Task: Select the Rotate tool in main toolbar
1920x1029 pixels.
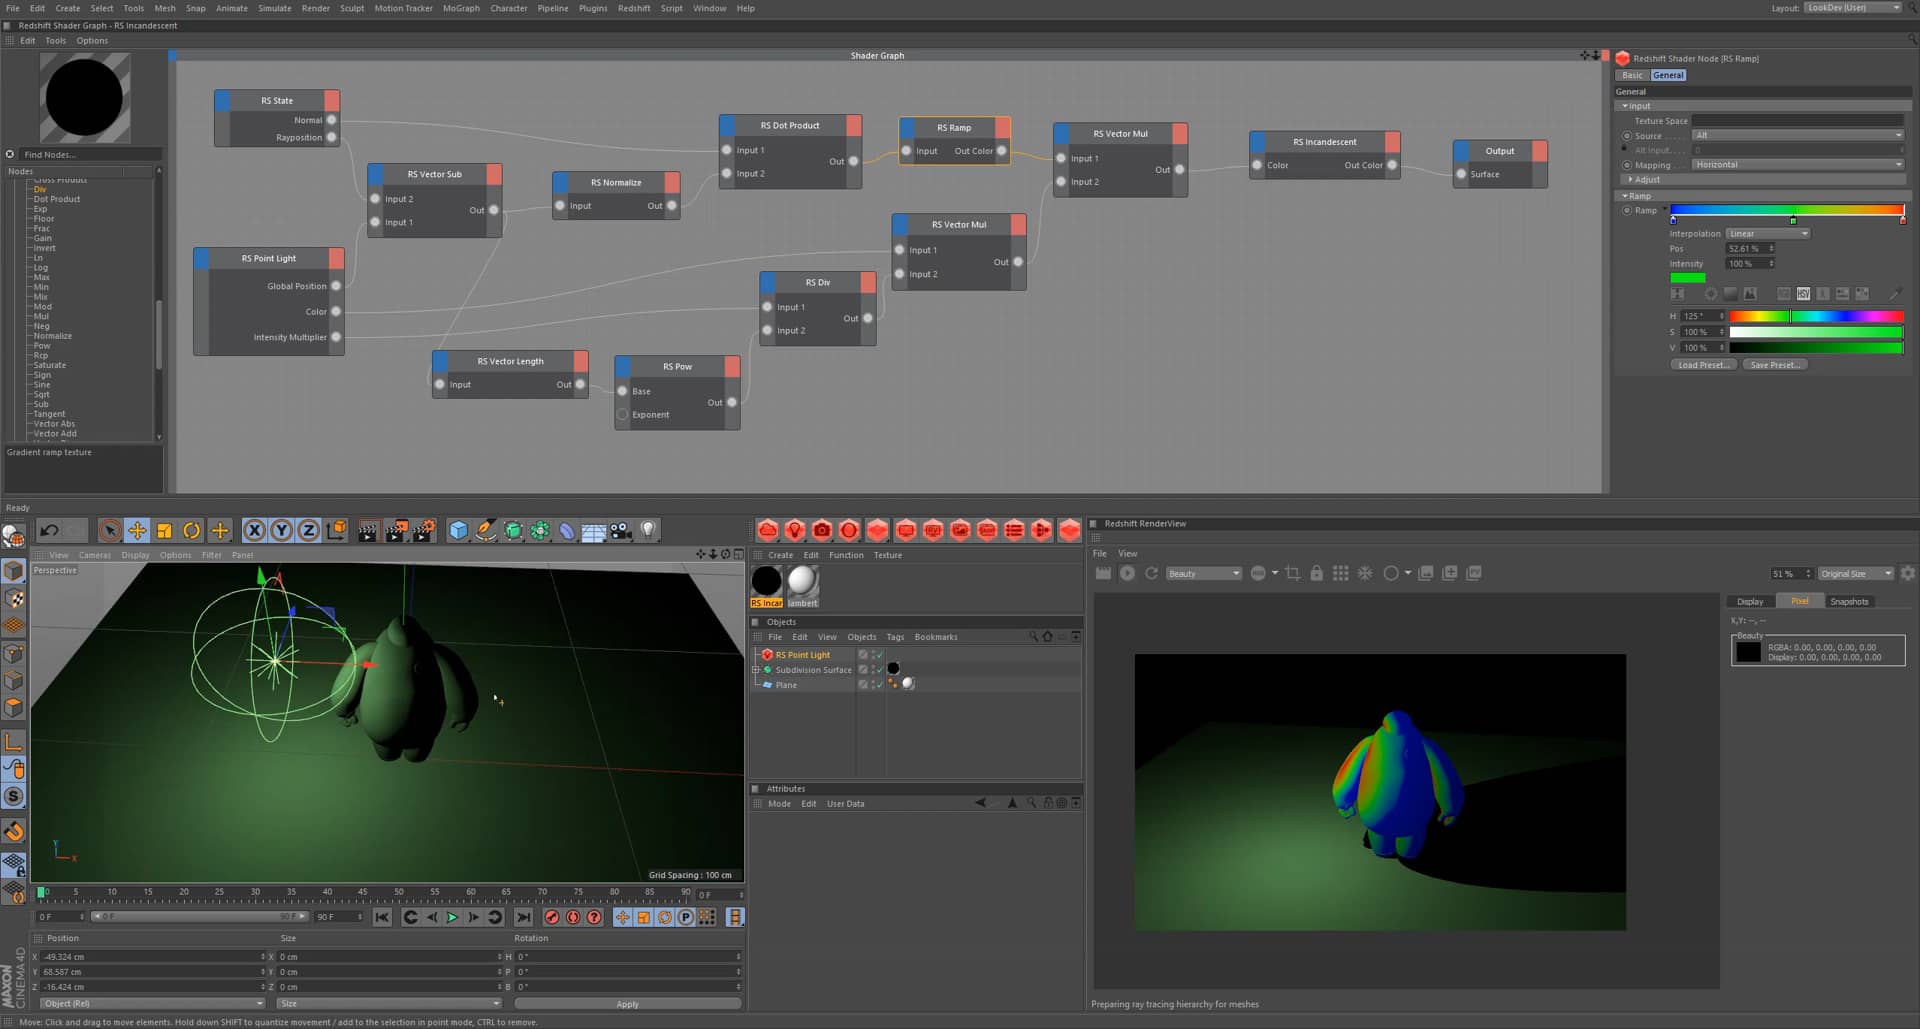Action: click(x=191, y=530)
